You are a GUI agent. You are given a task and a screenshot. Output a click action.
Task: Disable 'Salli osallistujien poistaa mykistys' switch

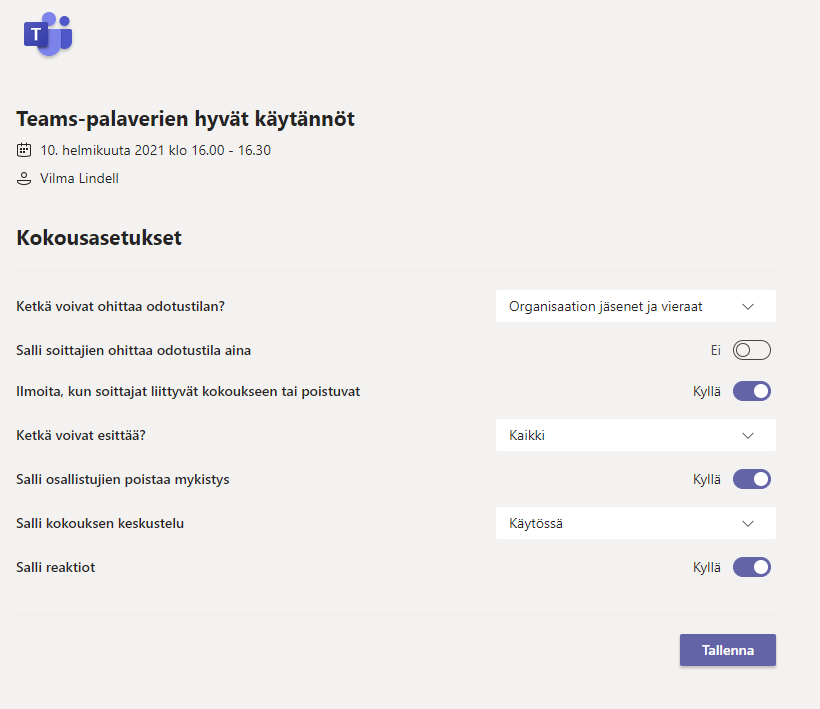pos(751,479)
